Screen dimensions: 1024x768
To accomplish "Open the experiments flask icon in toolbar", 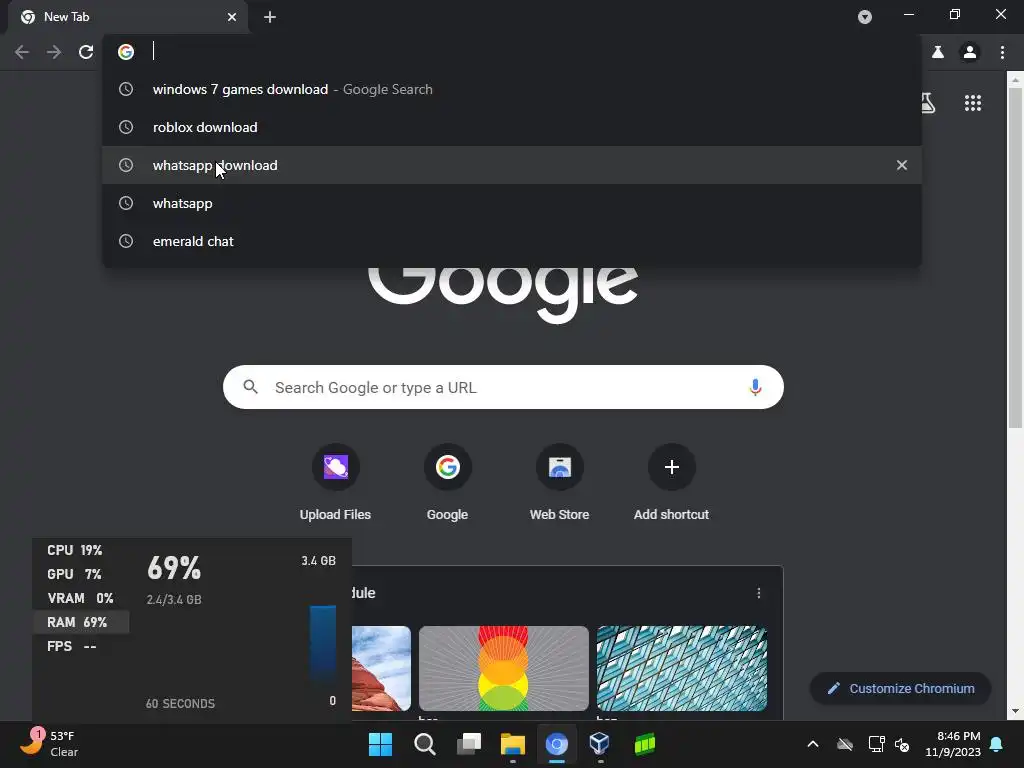I will (x=938, y=52).
